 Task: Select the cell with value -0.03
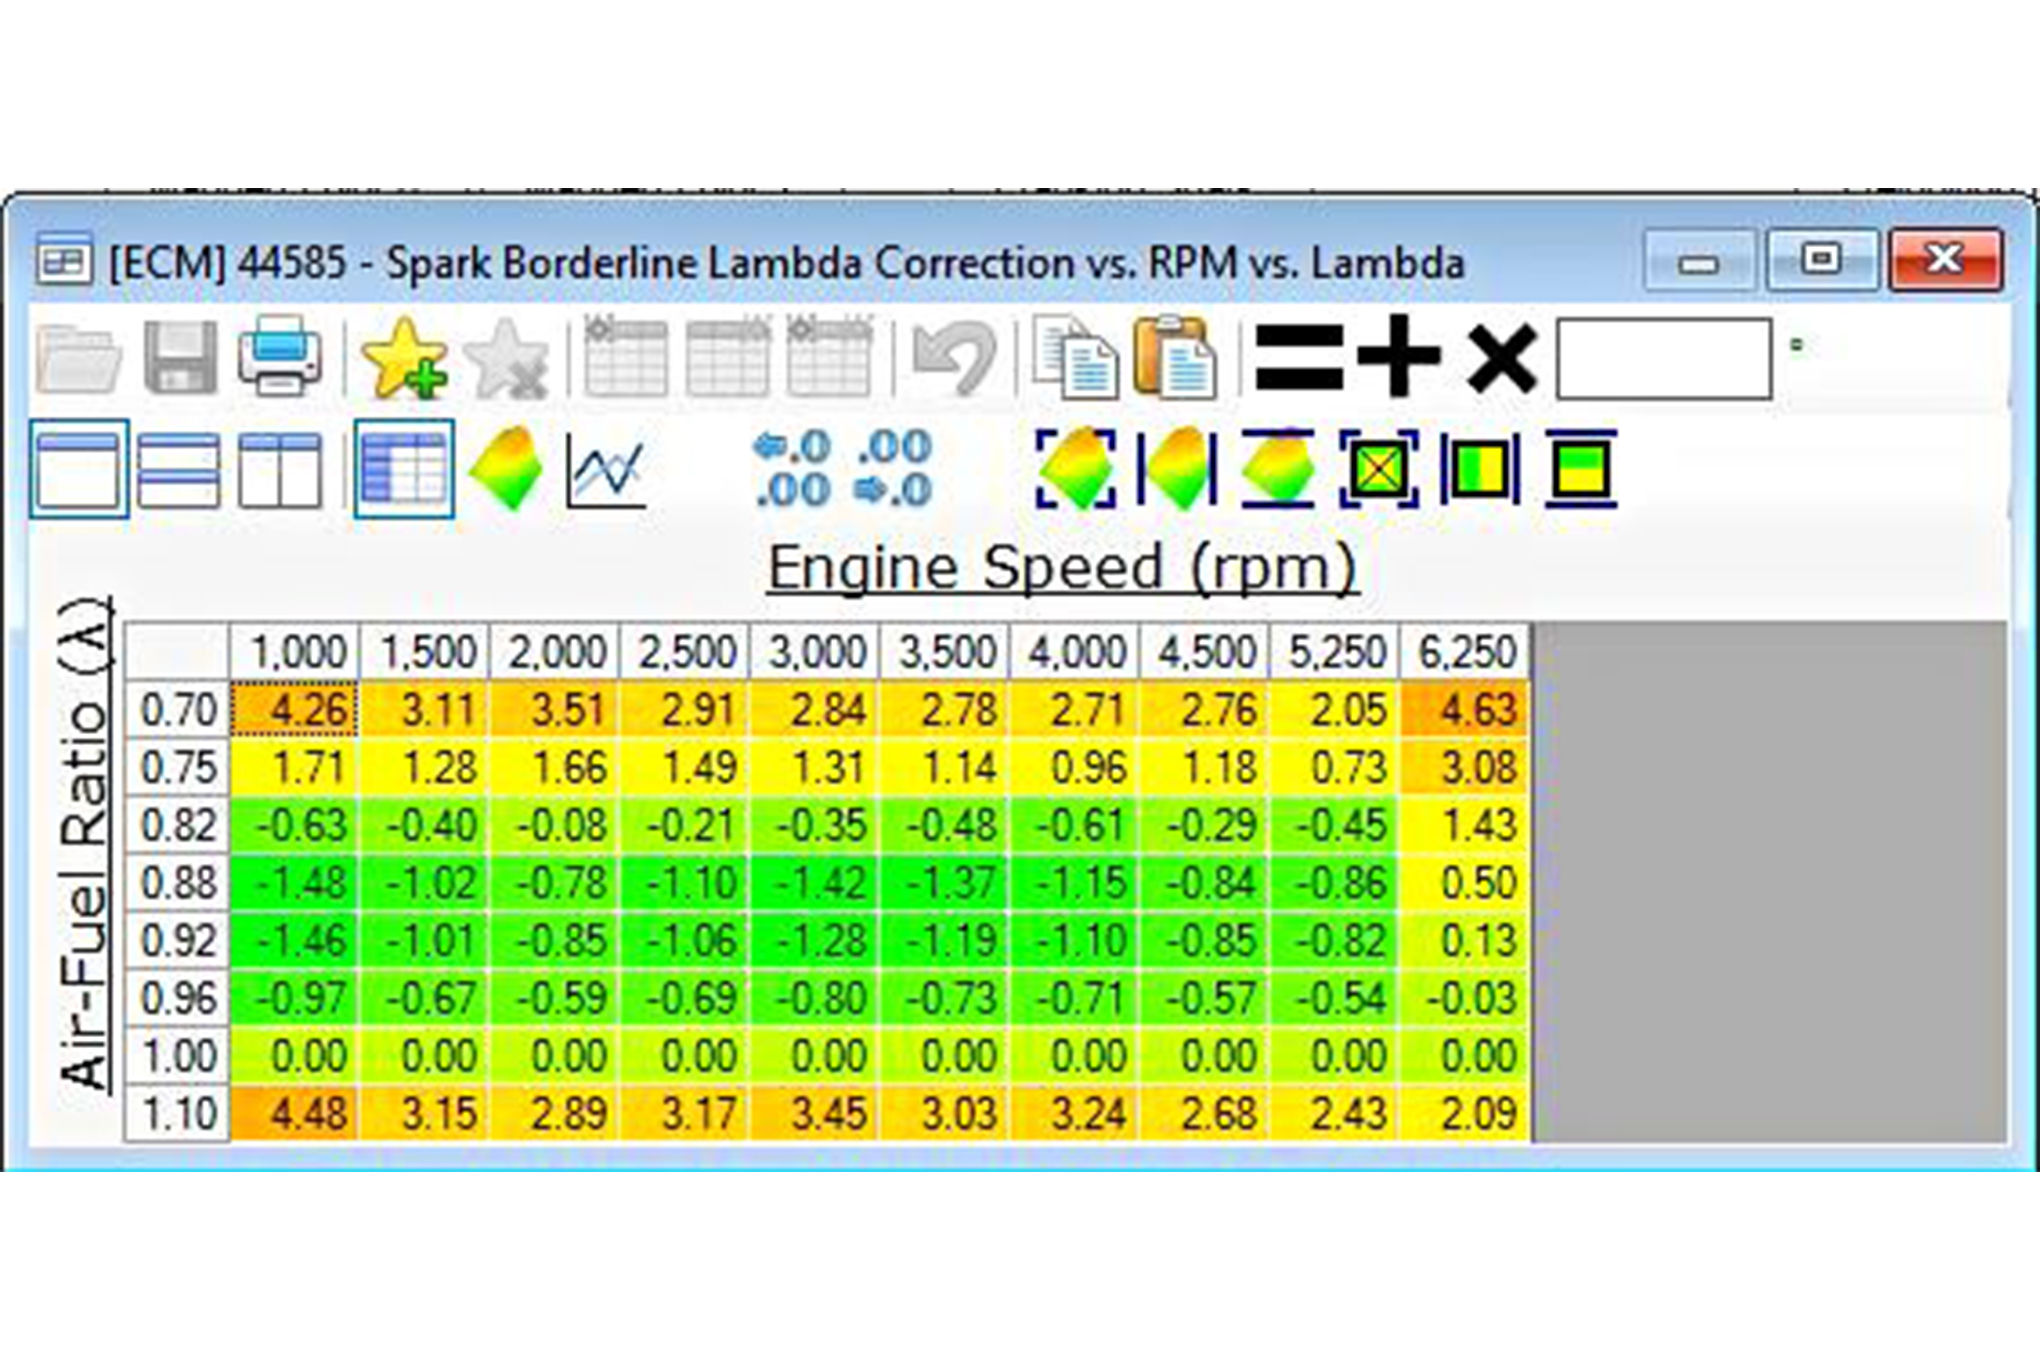(x=1465, y=998)
